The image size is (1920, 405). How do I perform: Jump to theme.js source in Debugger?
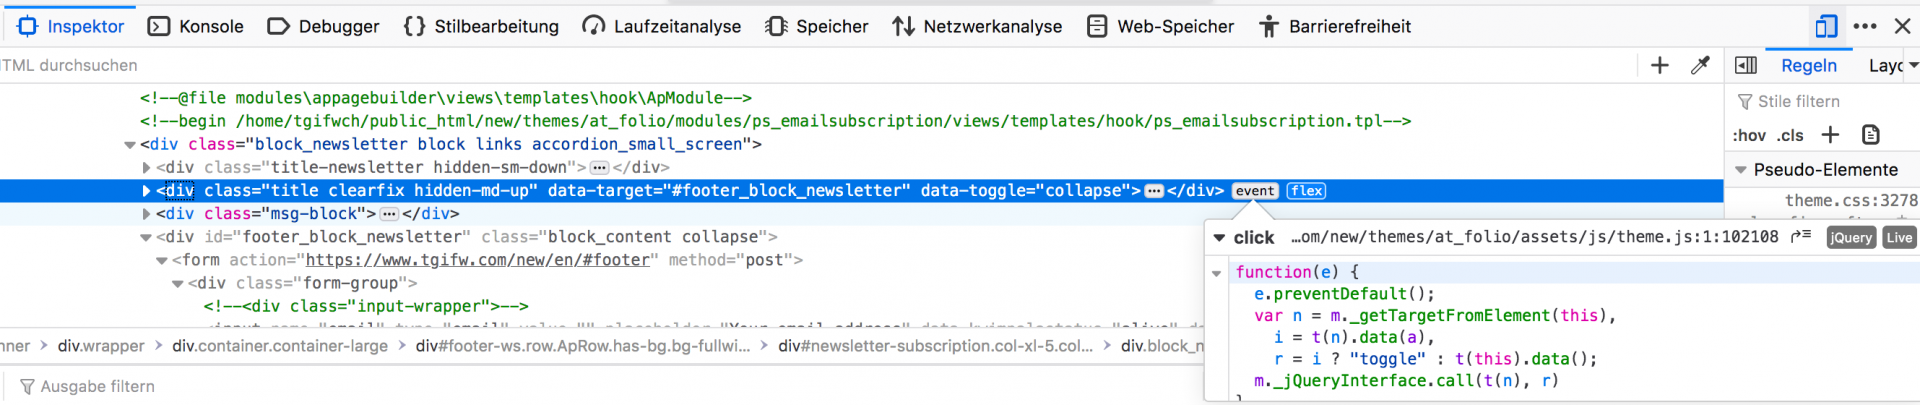1801,237
